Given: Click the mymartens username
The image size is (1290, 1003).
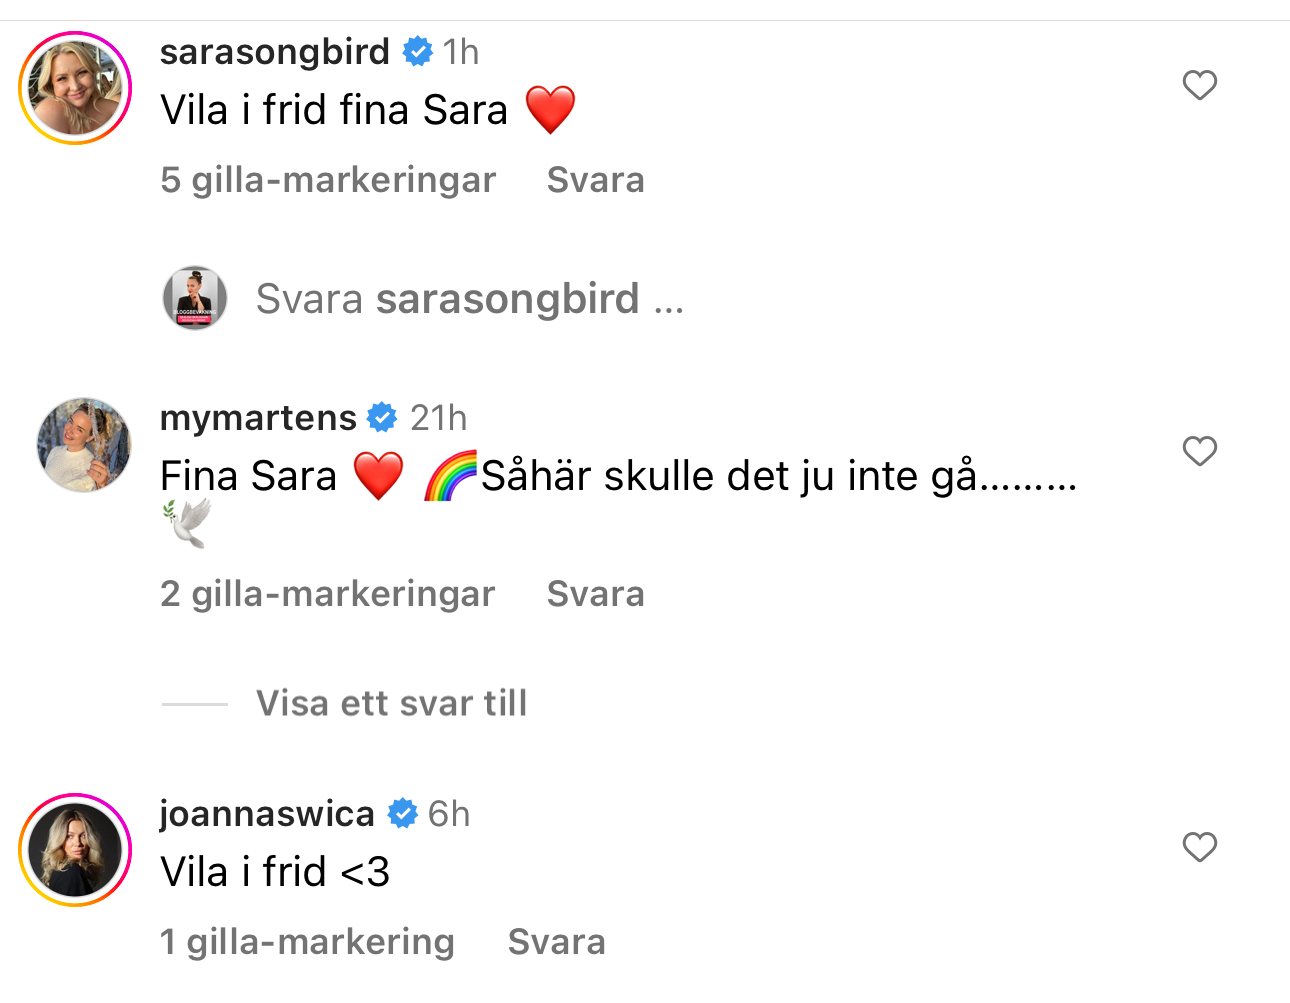Looking at the screenshot, I should click(258, 417).
